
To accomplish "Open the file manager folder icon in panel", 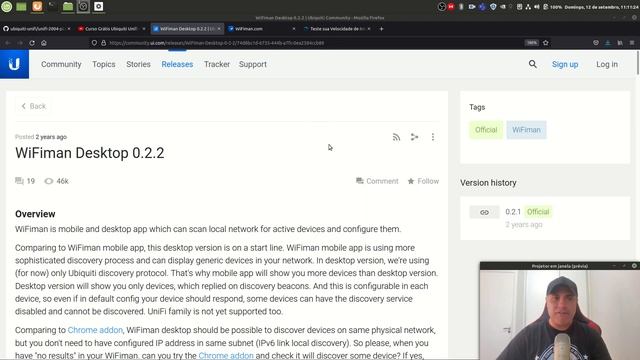I will coord(68,7).
